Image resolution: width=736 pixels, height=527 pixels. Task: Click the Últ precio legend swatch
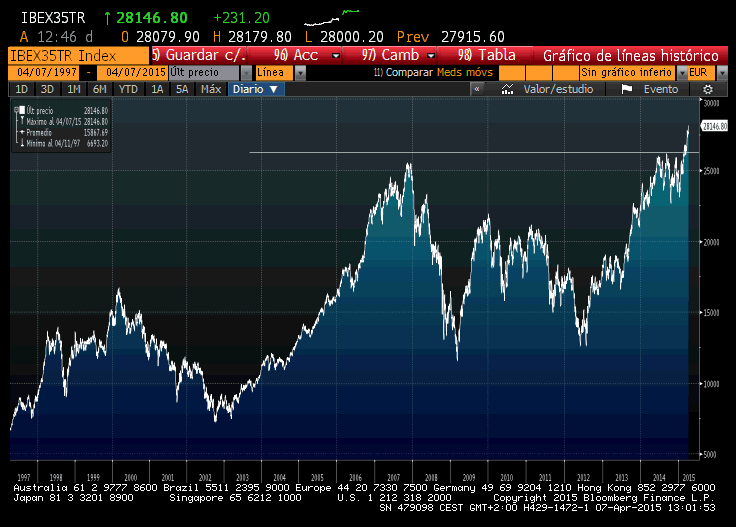pyautogui.click(x=22, y=110)
